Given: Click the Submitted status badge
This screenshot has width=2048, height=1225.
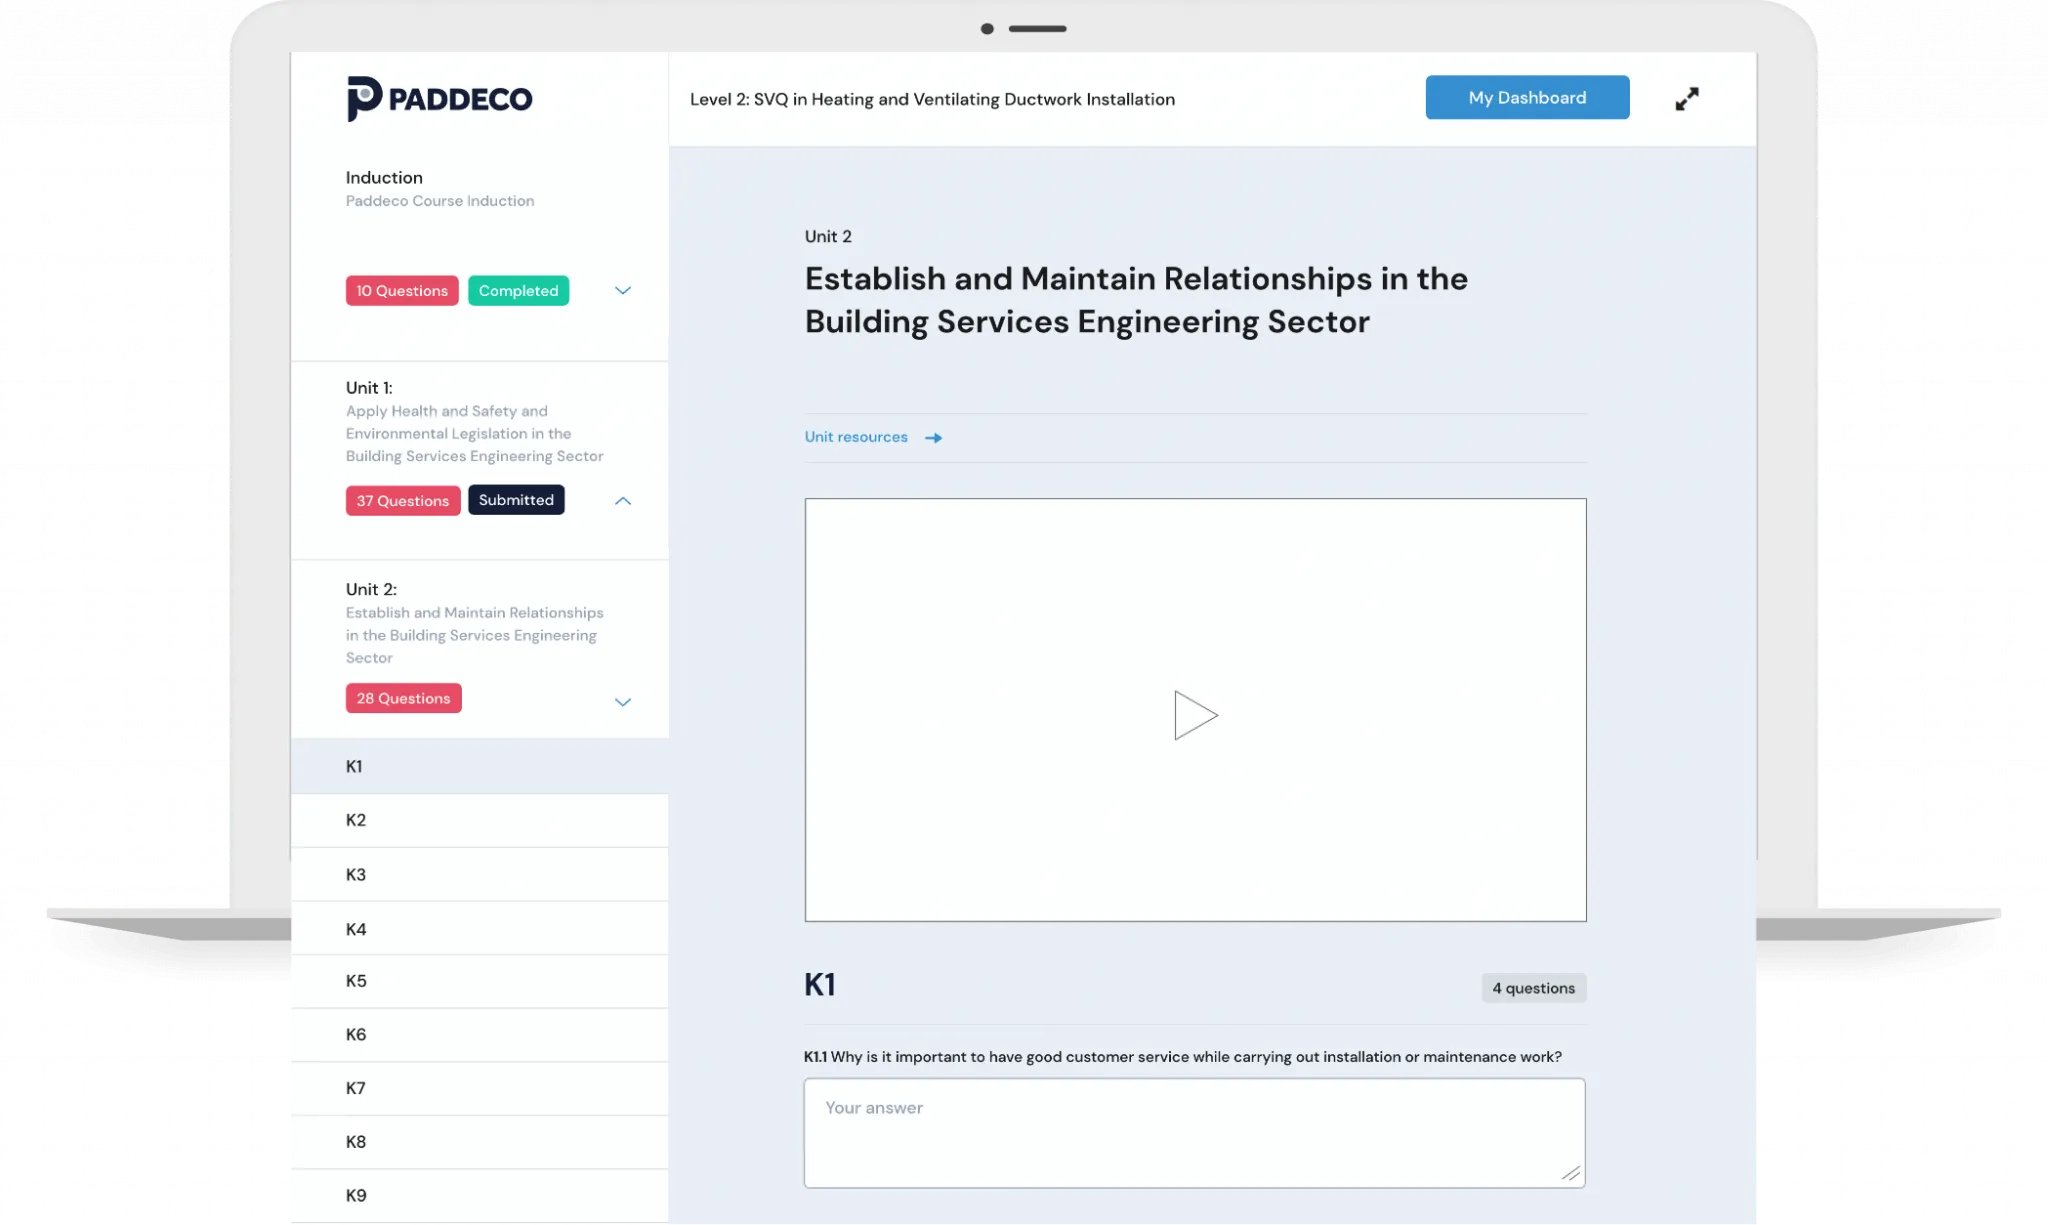Looking at the screenshot, I should pos(516,500).
